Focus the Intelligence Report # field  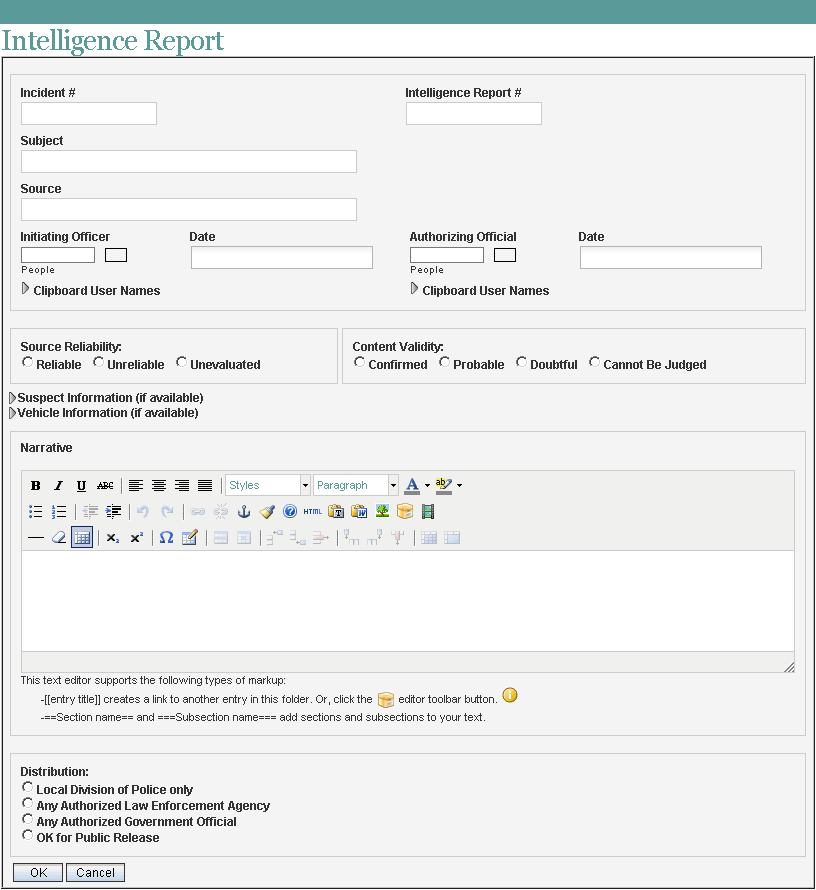[x=474, y=114]
